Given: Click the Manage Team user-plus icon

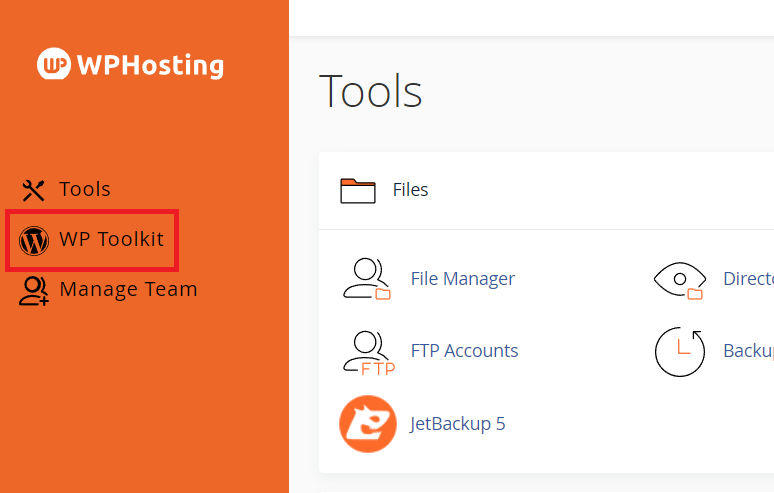Looking at the screenshot, I should pos(34,290).
